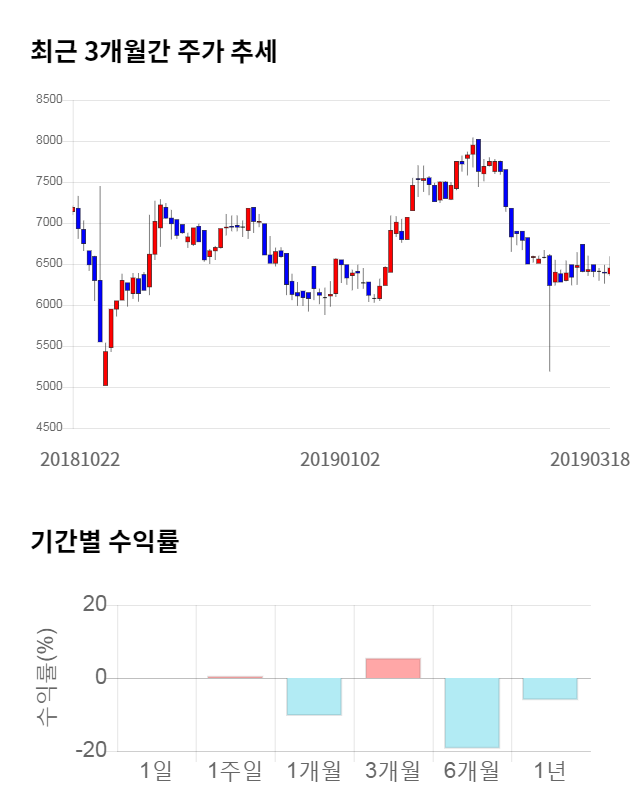Click the light blue 1개월 return bar
Image resolution: width=640 pixels, height=810 pixels.
click(x=314, y=696)
